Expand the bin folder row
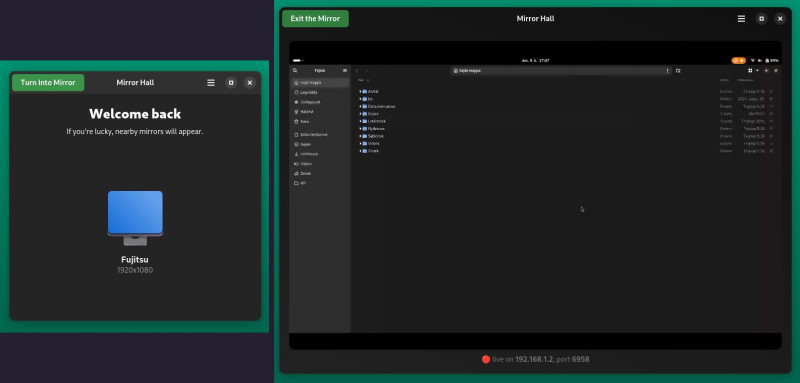Viewport: 800px width, 383px height. coord(360,99)
